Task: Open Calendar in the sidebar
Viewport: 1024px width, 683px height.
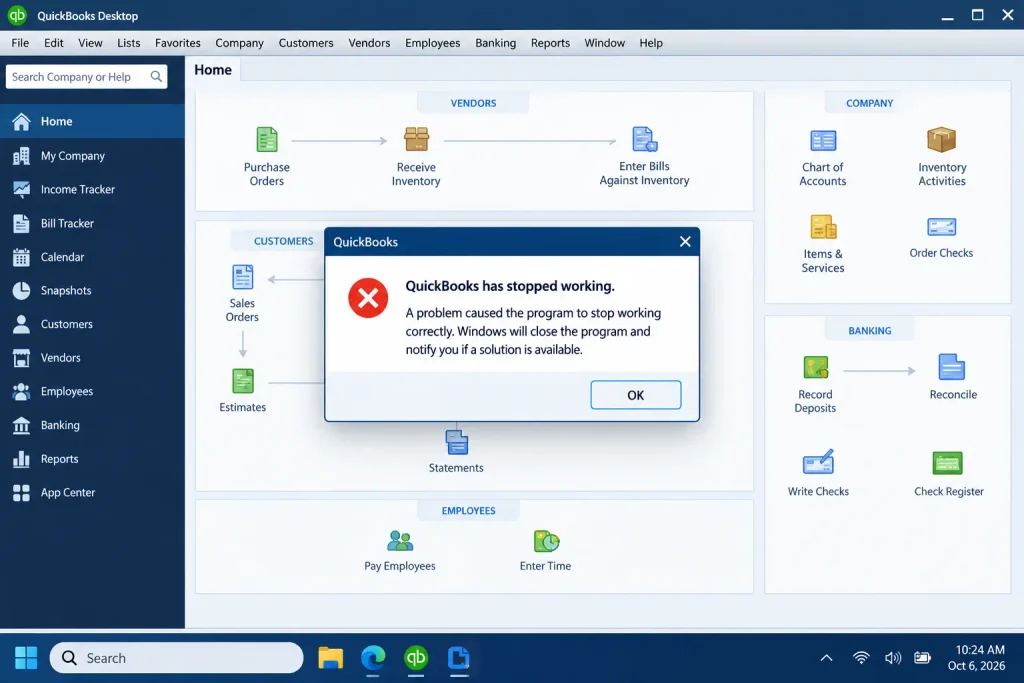Action: [x=92, y=257]
